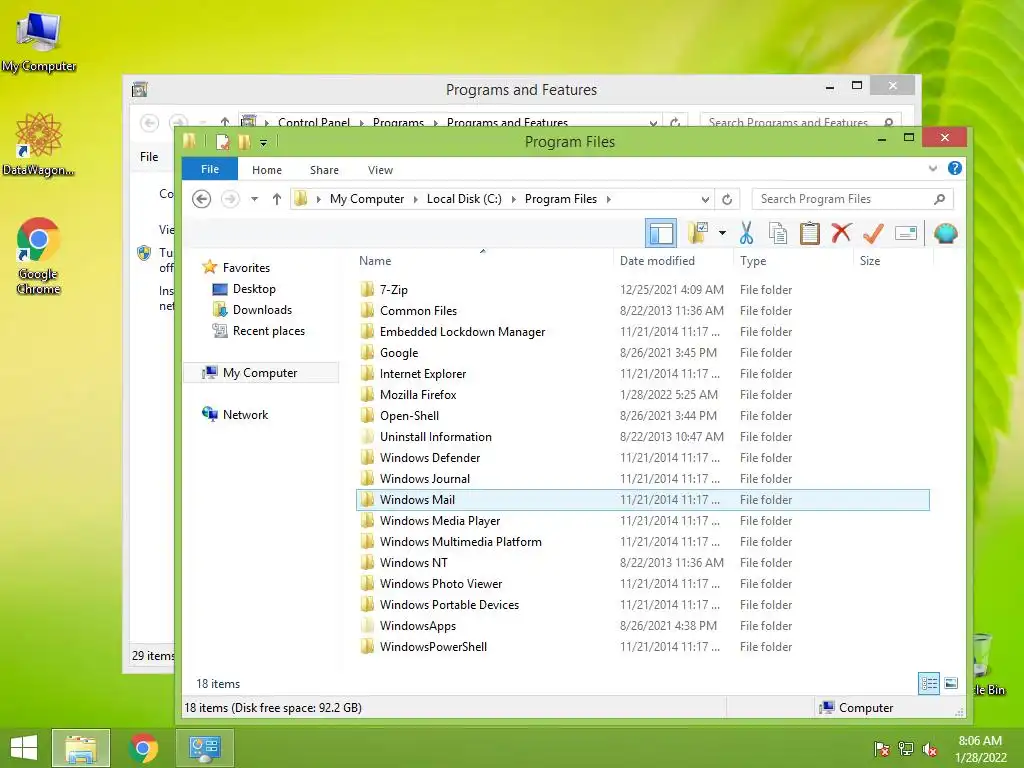
Task: Click the Up one level arrow
Action: tap(277, 199)
